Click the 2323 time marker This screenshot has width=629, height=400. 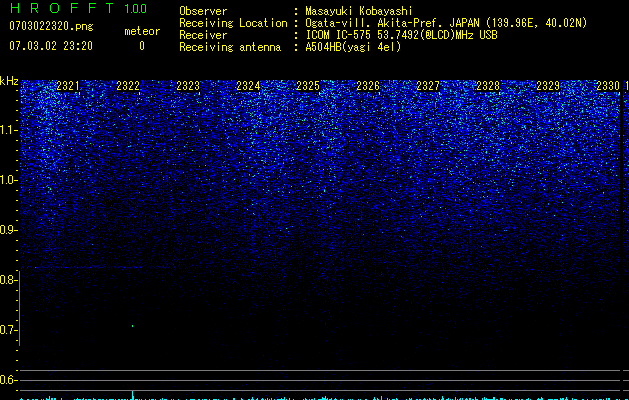coord(188,86)
